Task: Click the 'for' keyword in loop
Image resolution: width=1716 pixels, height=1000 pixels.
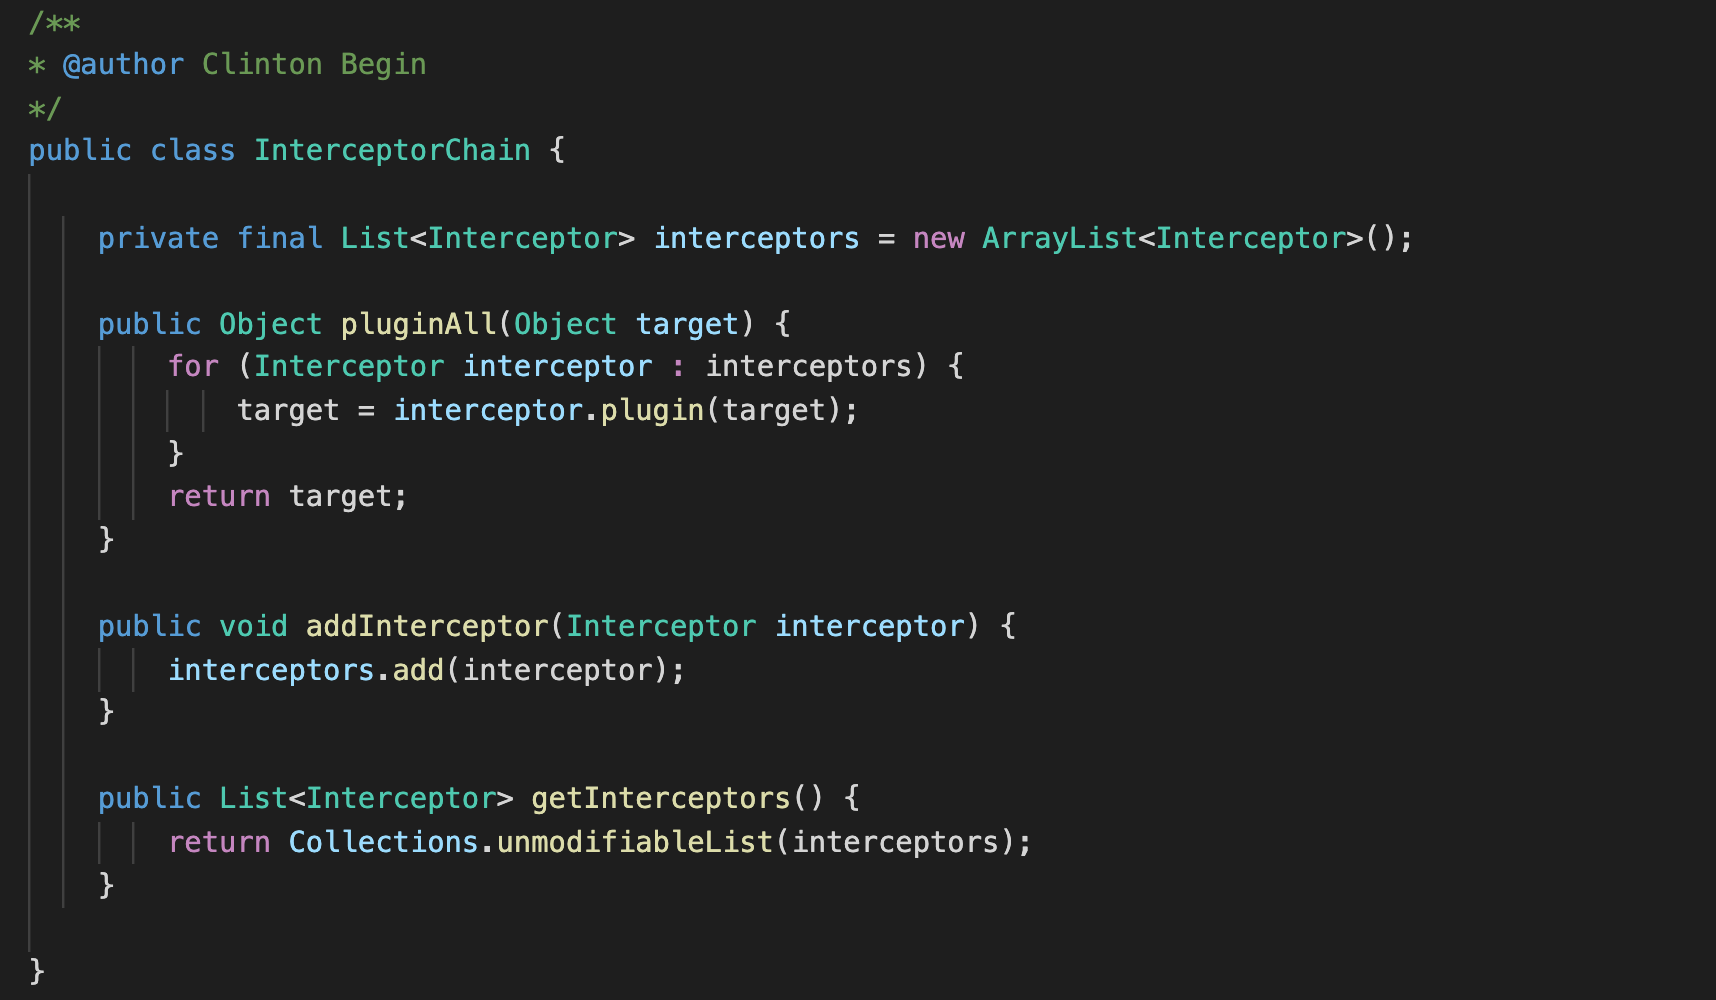Action: [x=193, y=366]
